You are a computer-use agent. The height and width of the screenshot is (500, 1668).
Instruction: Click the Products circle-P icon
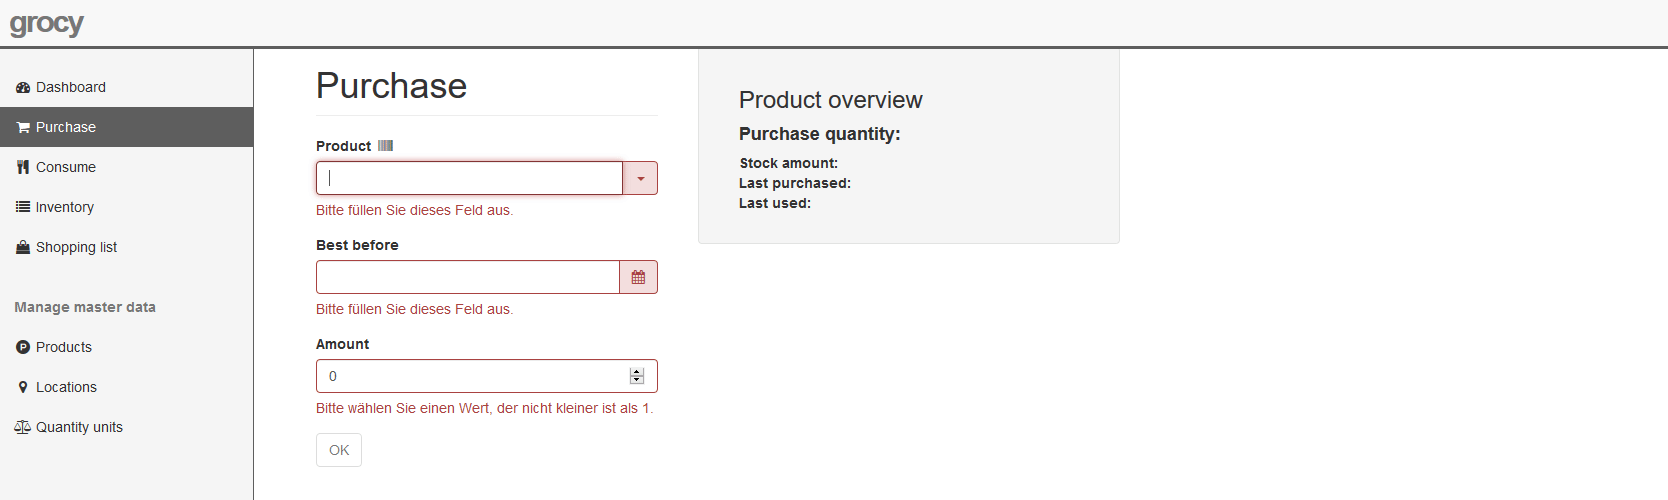[23, 348]
